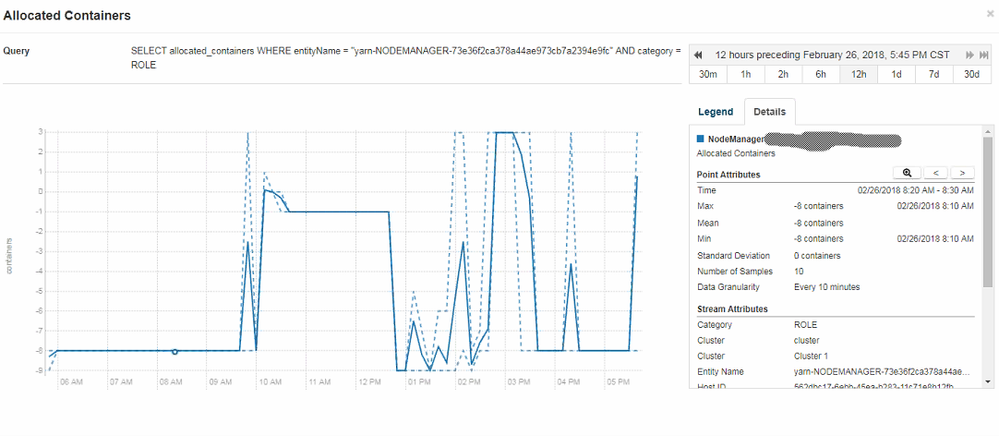This screenshot has height=436, width=999.
Task: Click the details panel scrollbar thumb
Action: 988,212
